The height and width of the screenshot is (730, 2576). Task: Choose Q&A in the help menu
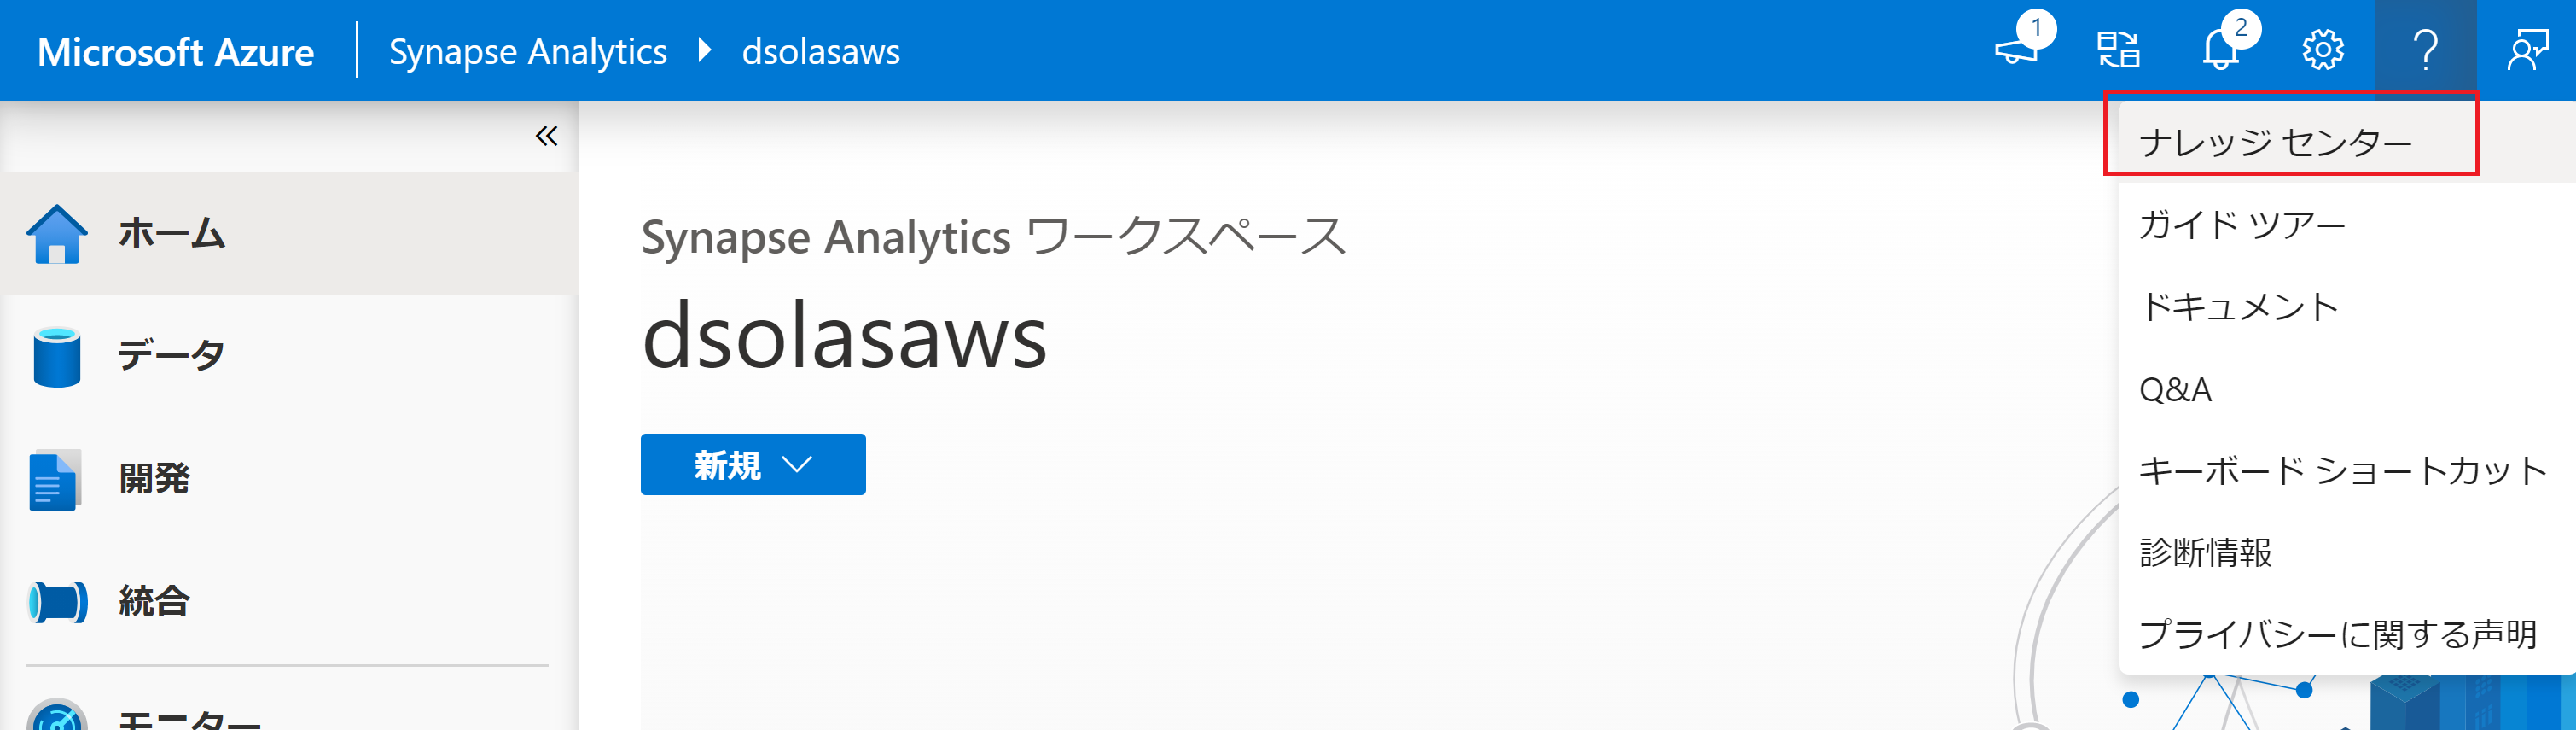click(2175, 389)
